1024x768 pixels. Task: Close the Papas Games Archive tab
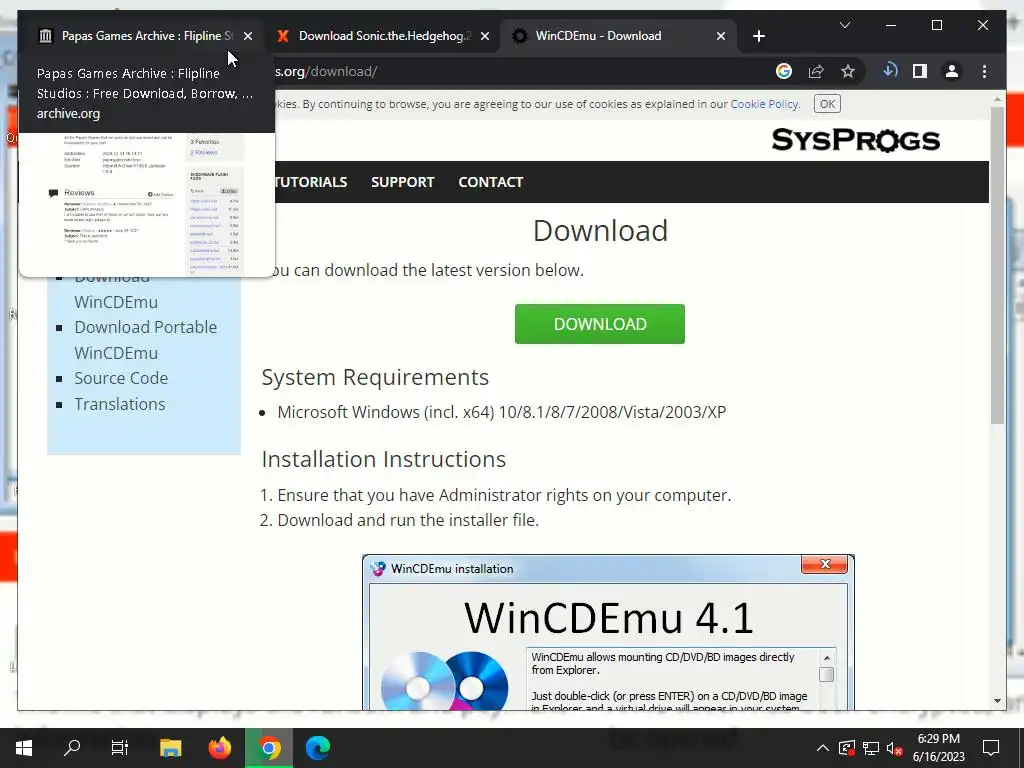[248, 37]
